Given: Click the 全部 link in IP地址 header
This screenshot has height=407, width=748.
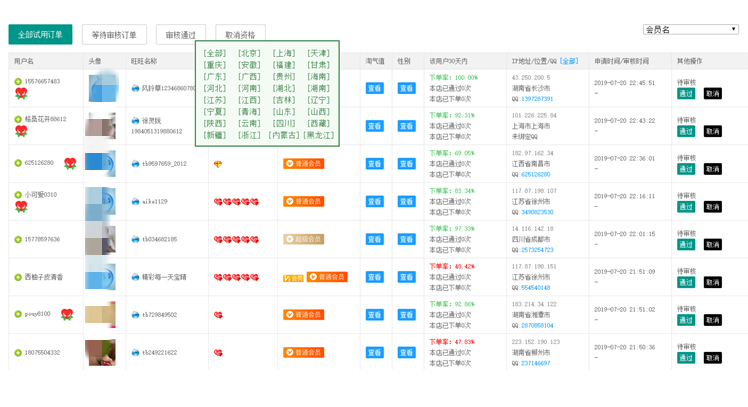Looking at the screenshot, I should click(569, 62).
